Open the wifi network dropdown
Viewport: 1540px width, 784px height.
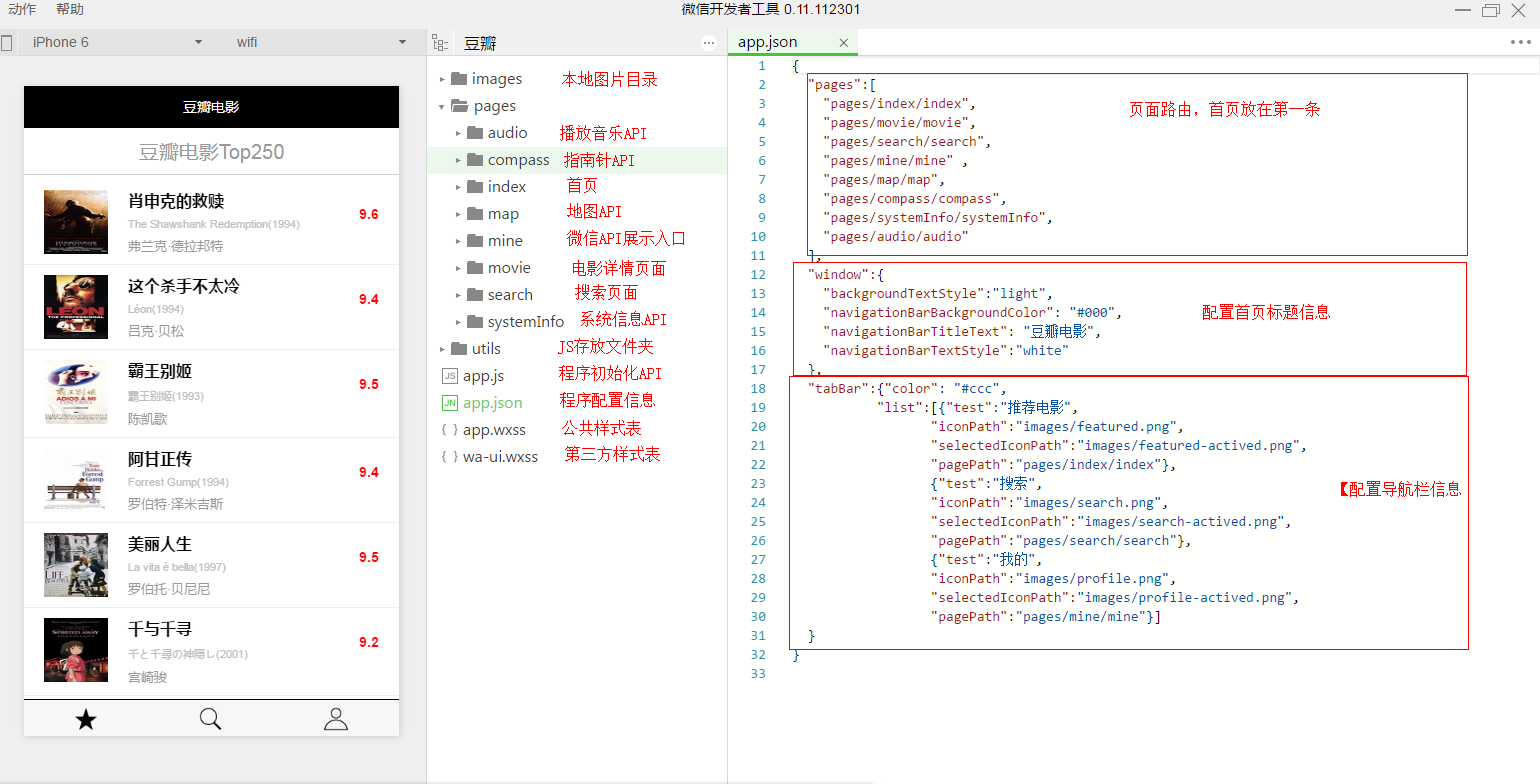[x=319, y=42]
